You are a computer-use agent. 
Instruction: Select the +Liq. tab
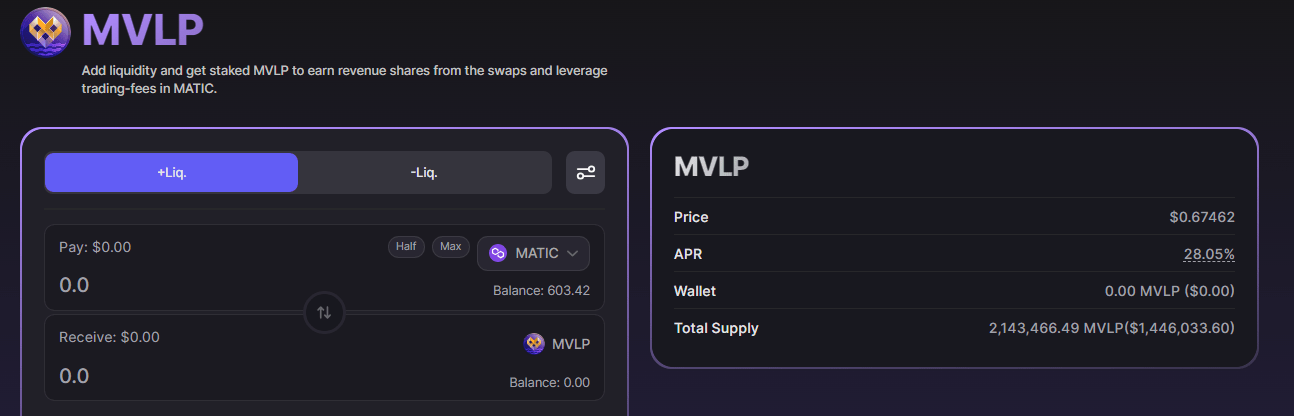[x=171, y=172]
